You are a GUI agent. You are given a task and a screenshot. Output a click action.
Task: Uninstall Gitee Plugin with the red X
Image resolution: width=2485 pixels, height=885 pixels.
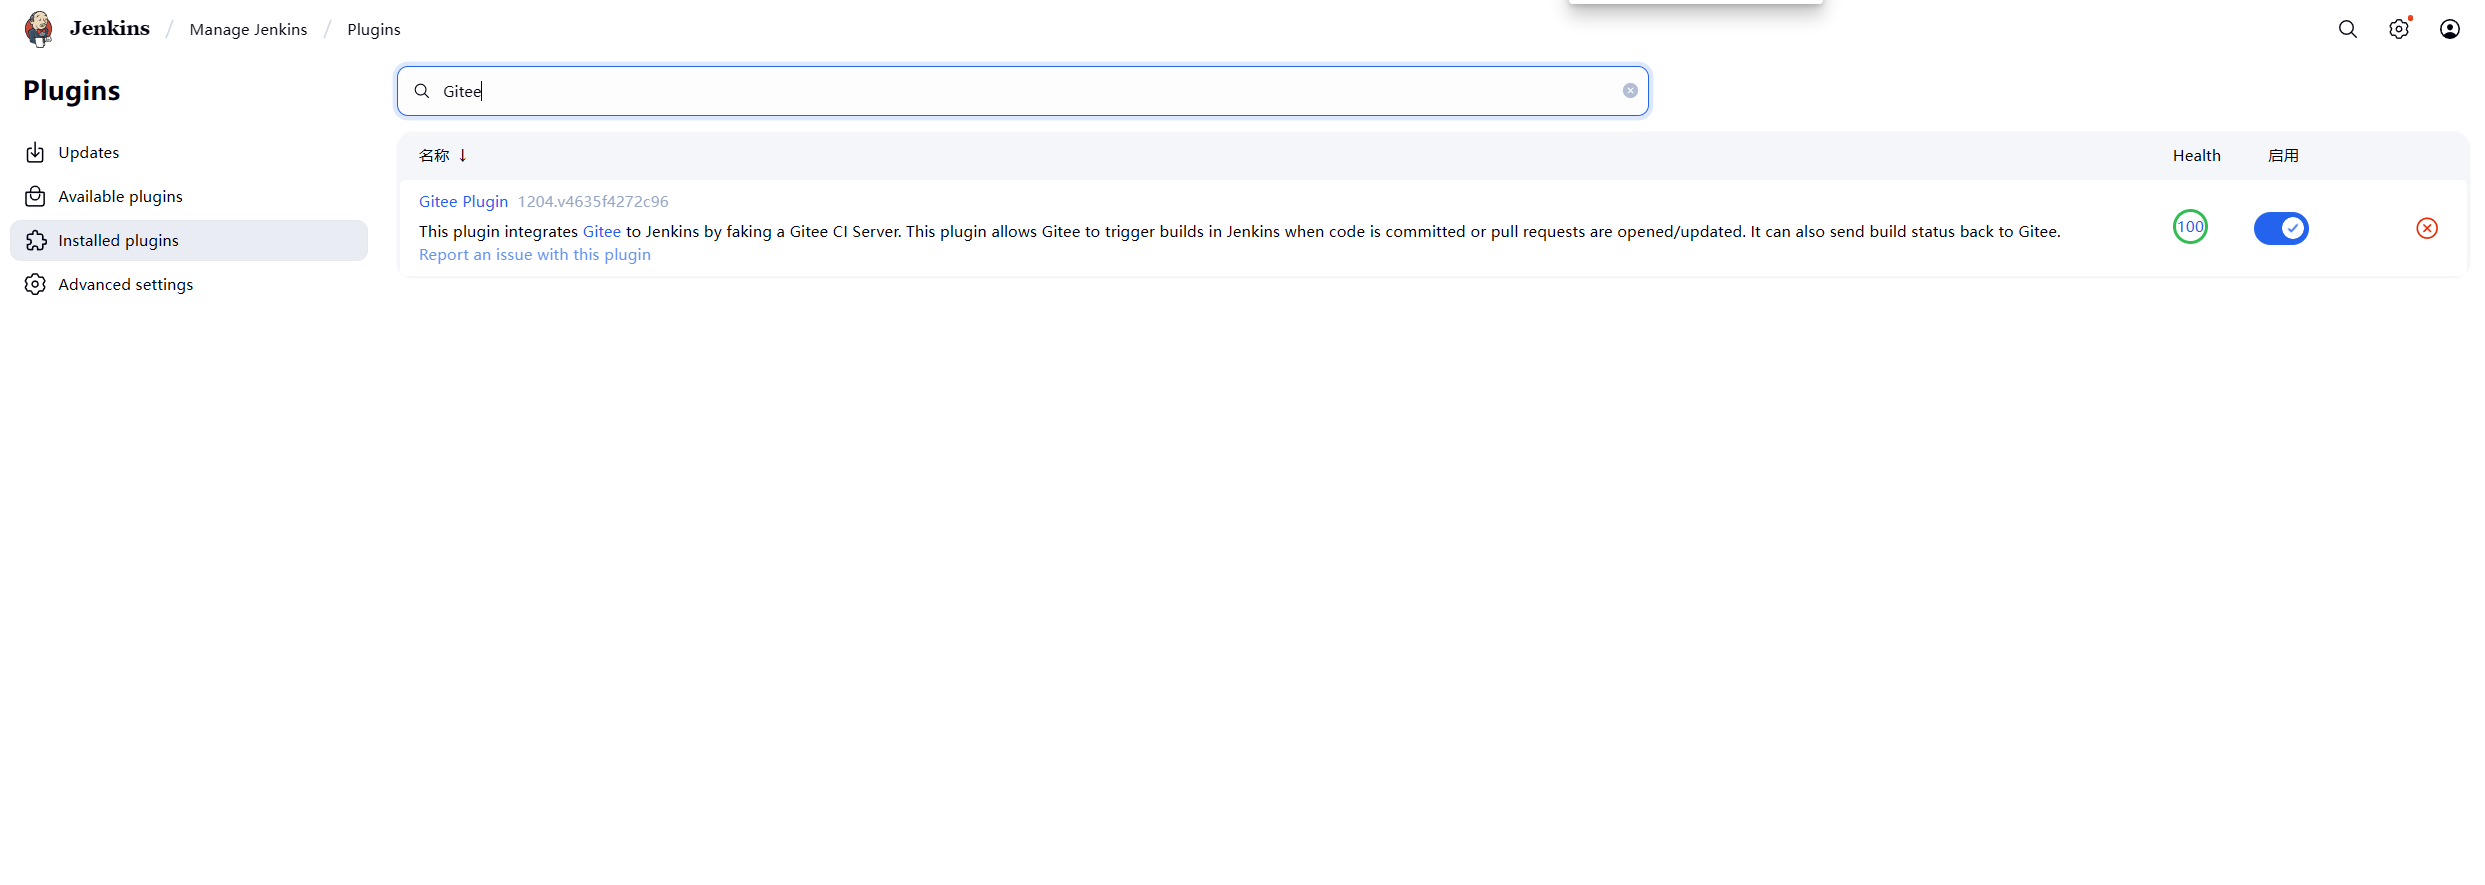coord(2427,228)
